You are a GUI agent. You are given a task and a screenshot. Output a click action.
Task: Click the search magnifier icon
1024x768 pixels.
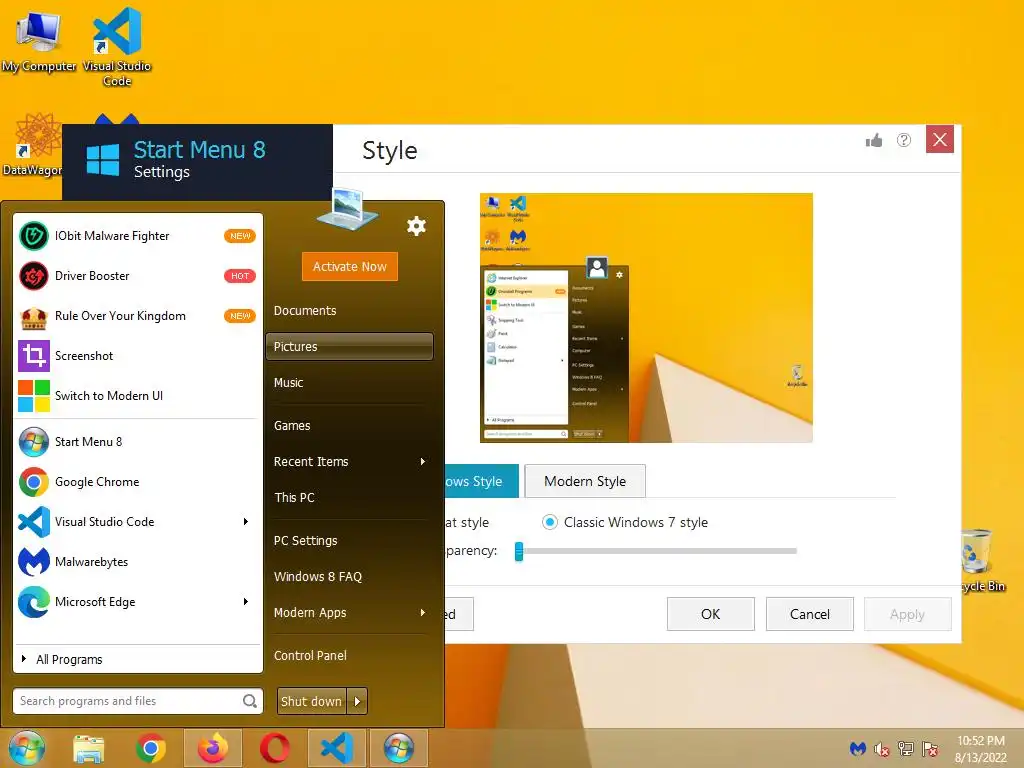coord(249,701)
